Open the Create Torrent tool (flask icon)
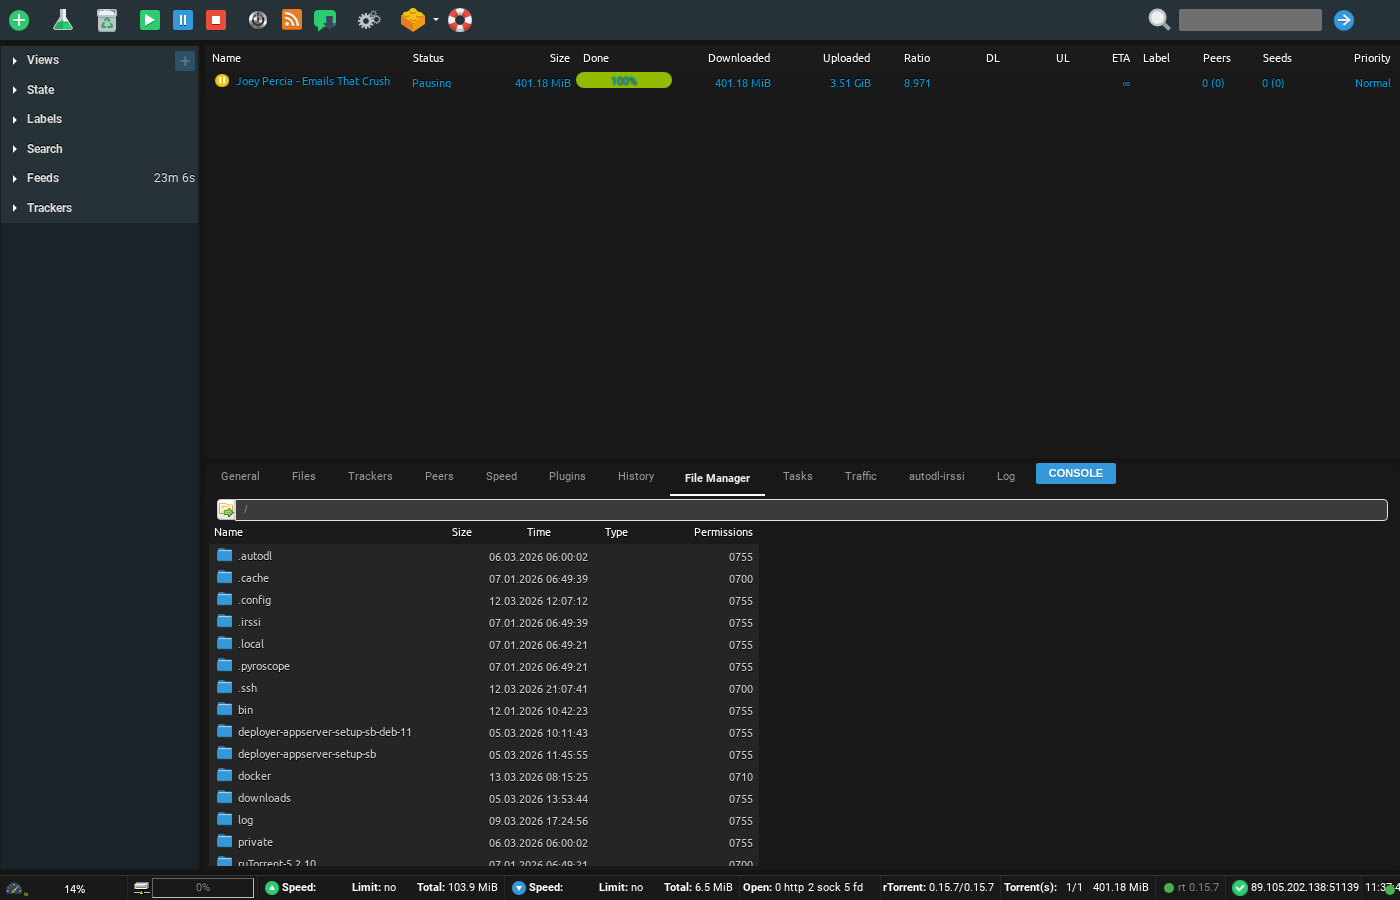The height and width of the screenshot is (900, 1400). click(x=63, y=20)
